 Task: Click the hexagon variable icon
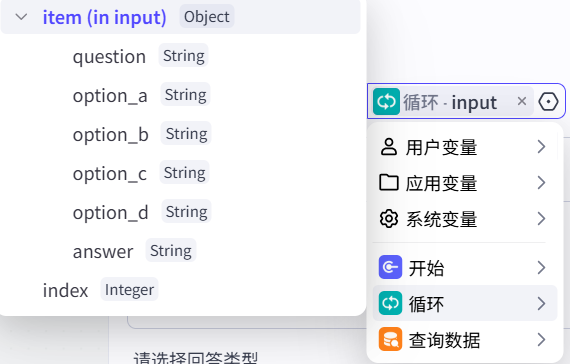click(548, 101)
